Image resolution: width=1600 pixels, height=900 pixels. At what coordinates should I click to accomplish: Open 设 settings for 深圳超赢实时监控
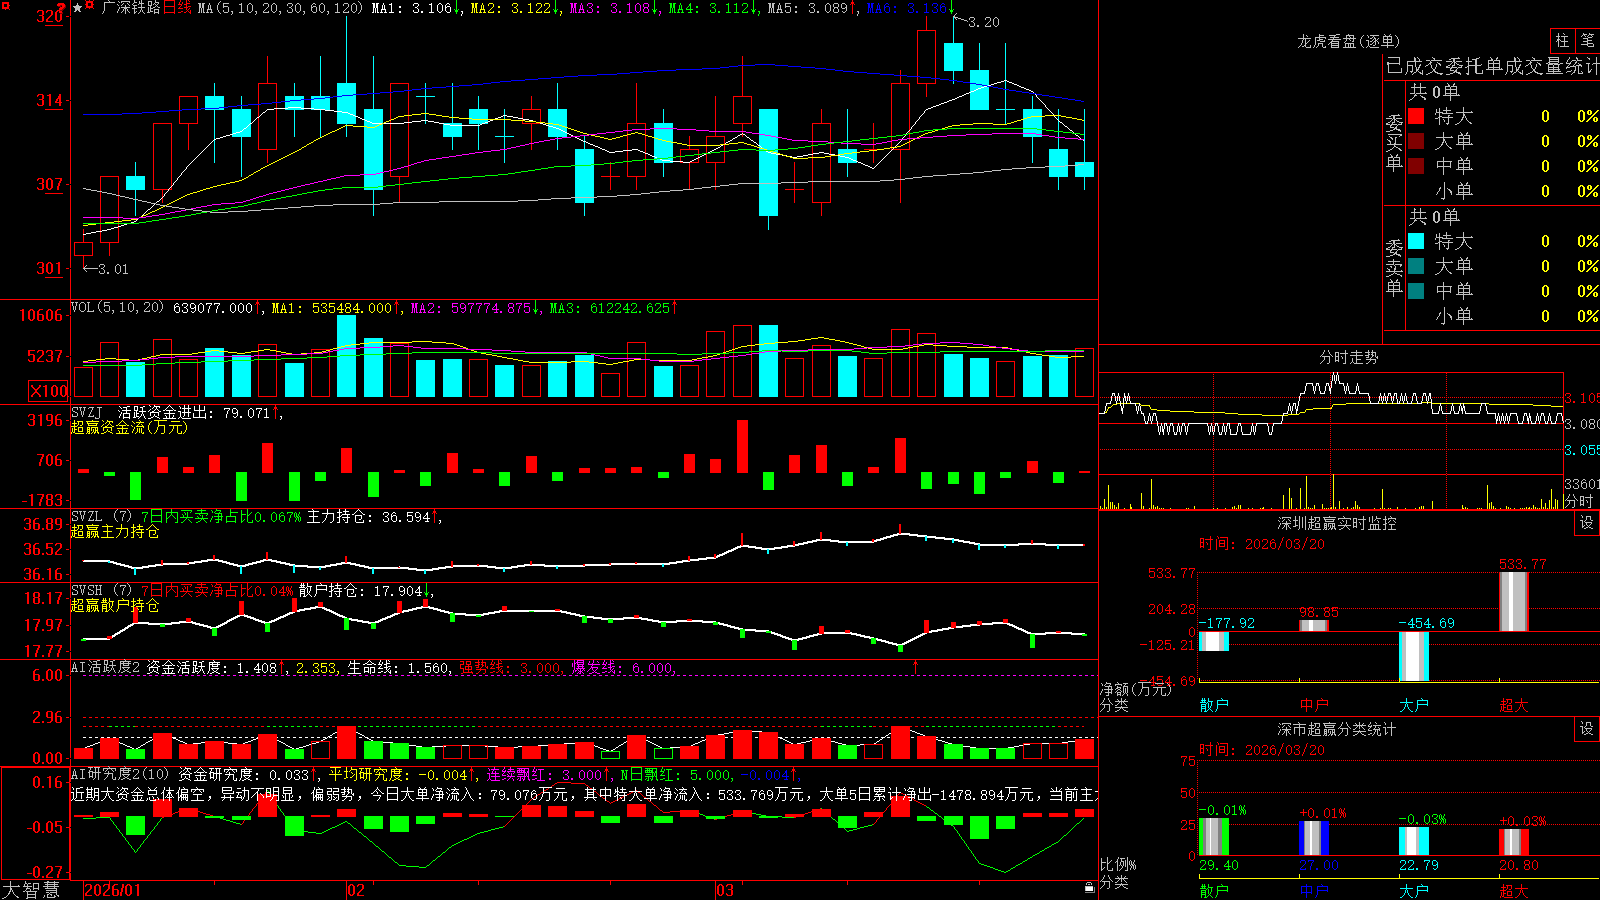[1587, 523]
